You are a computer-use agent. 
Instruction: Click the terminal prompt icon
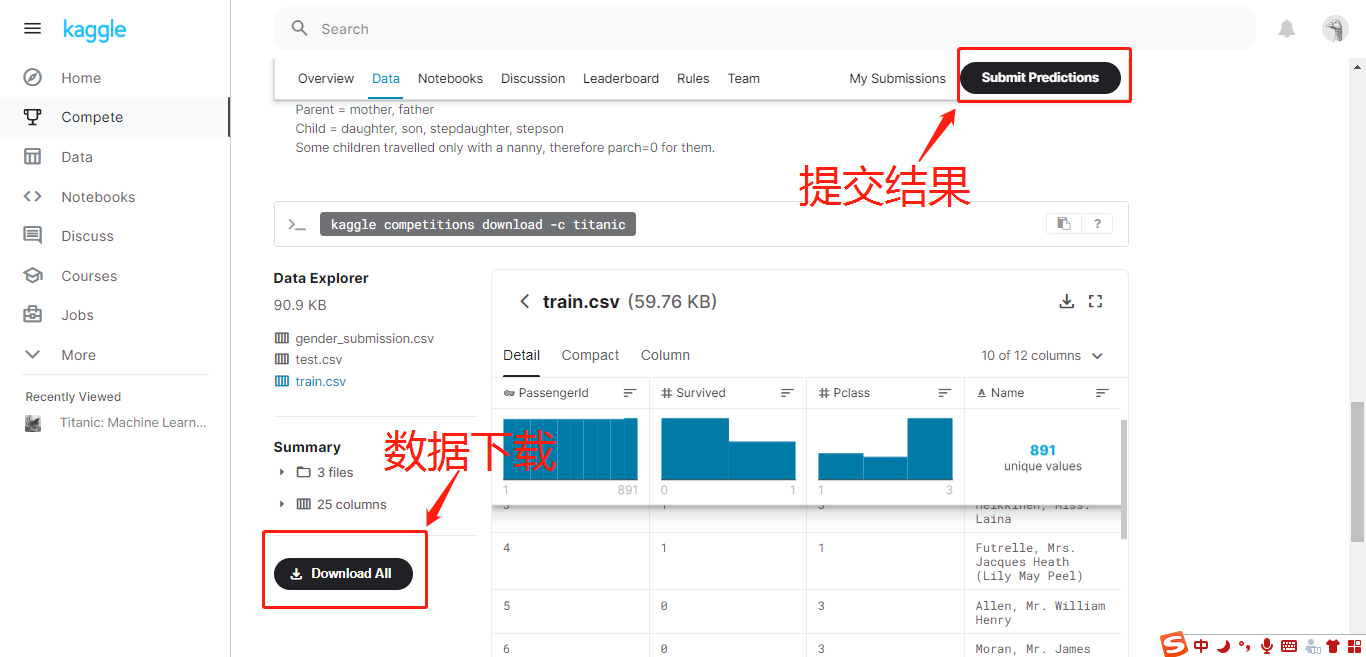click(x=296, y=224)
